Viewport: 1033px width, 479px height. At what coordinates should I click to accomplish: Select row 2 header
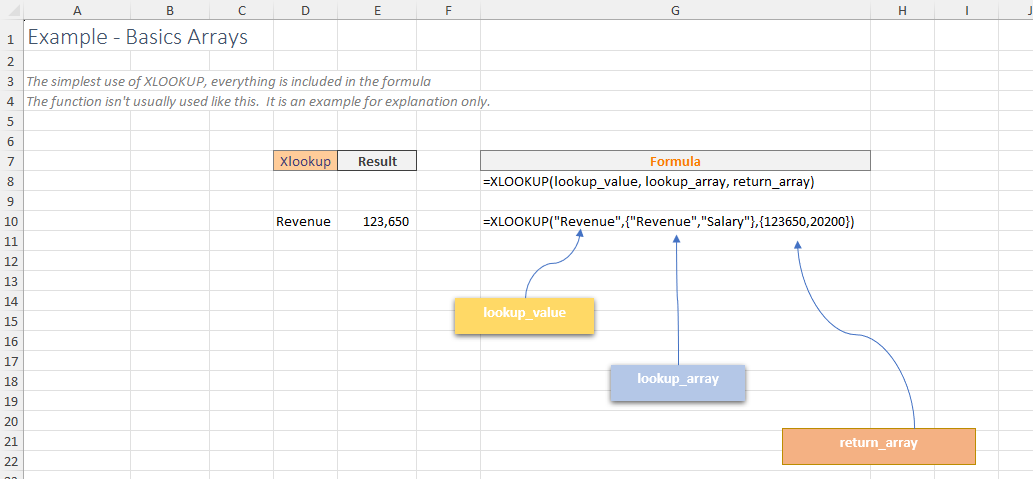point(11,61)
